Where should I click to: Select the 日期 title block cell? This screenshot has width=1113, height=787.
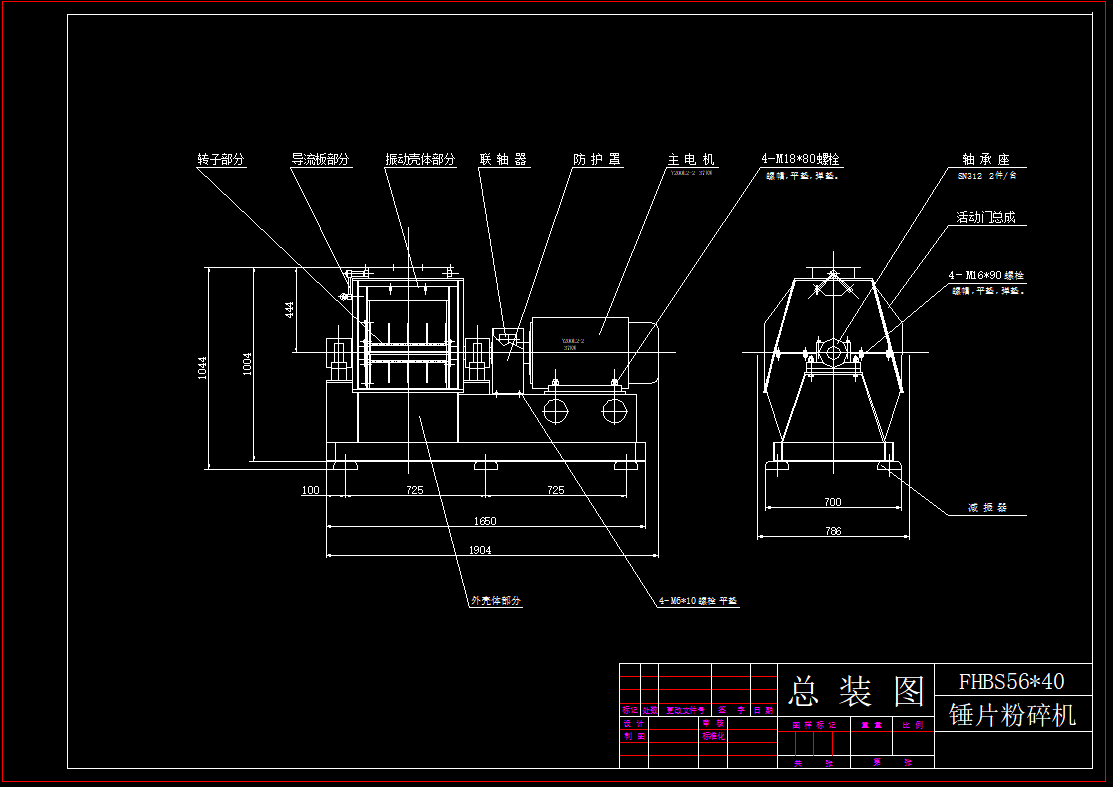coord(764,710)
